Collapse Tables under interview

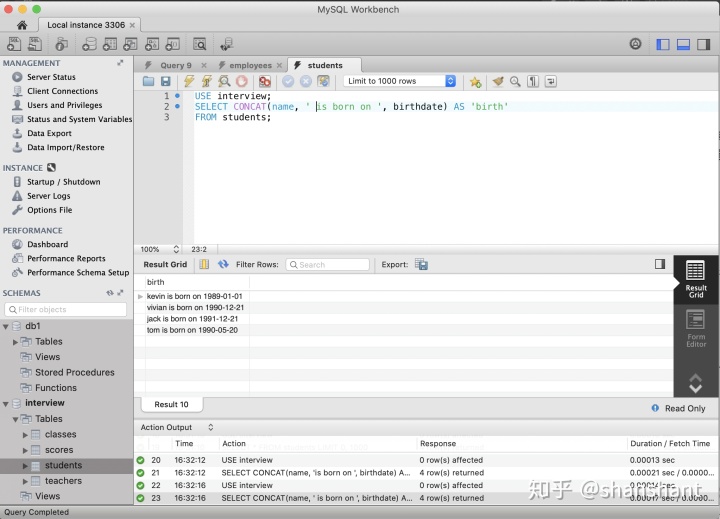(x=15, y=419)
